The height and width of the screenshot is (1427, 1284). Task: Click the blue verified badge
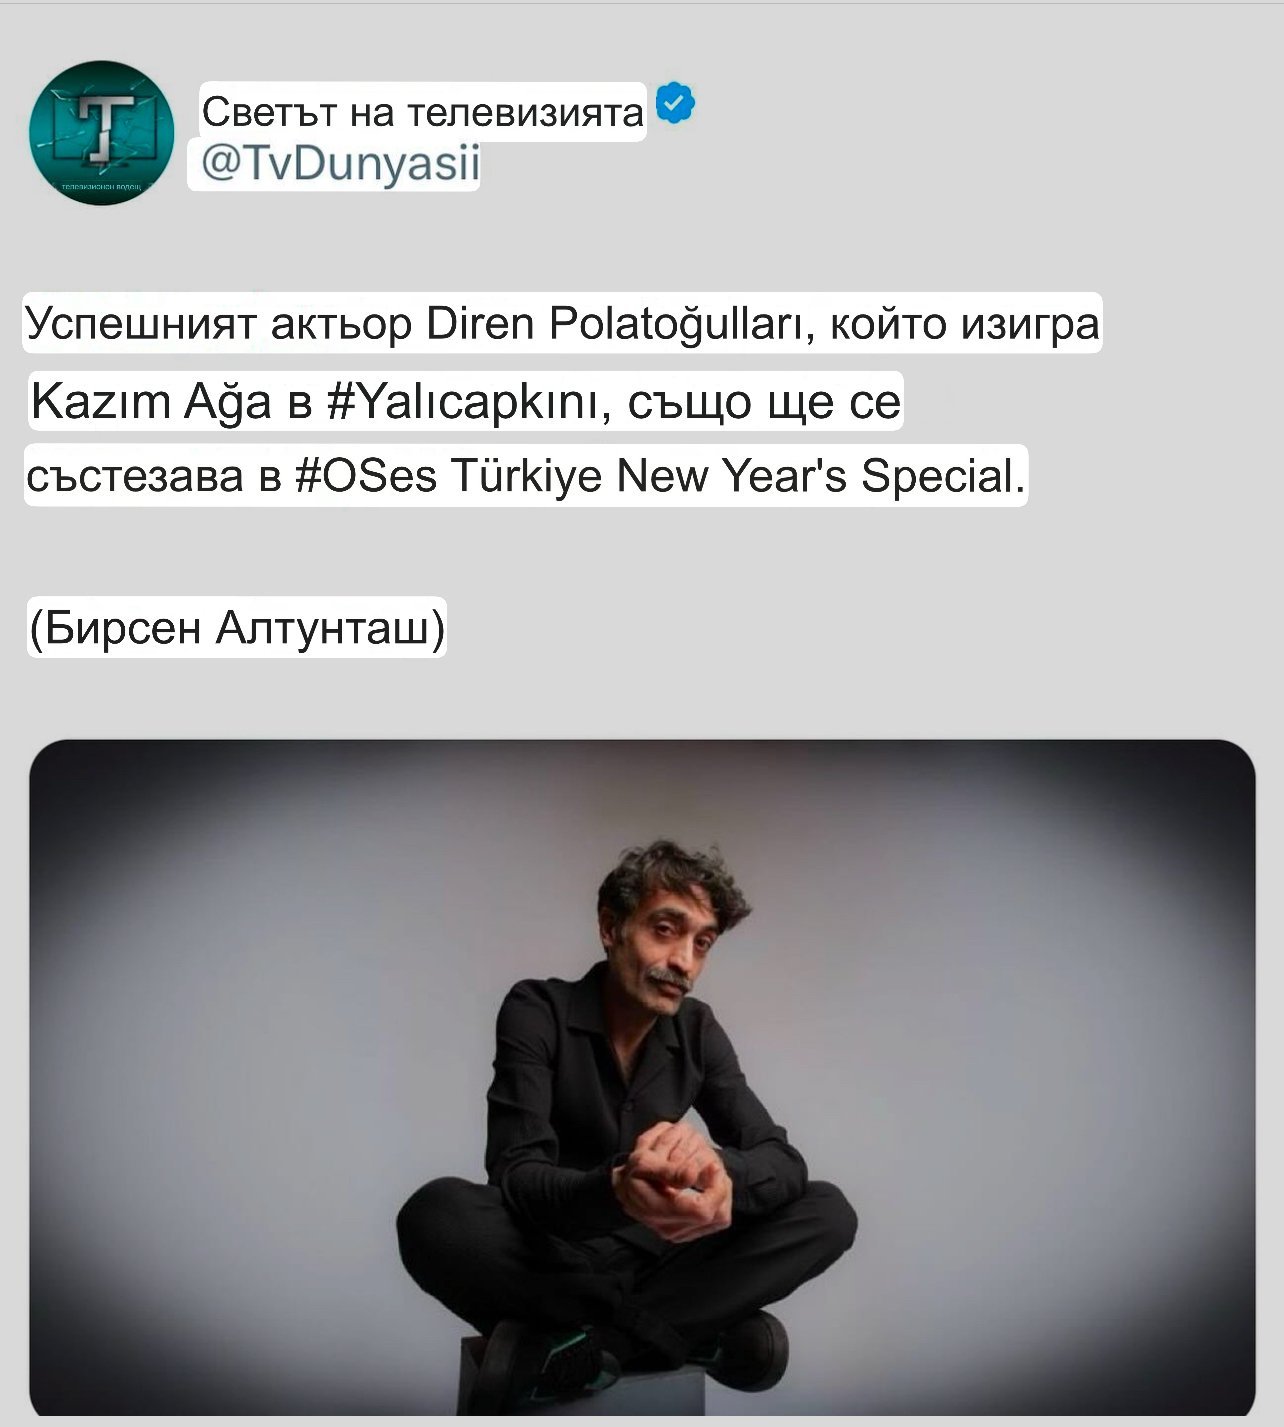click(675, 103)
